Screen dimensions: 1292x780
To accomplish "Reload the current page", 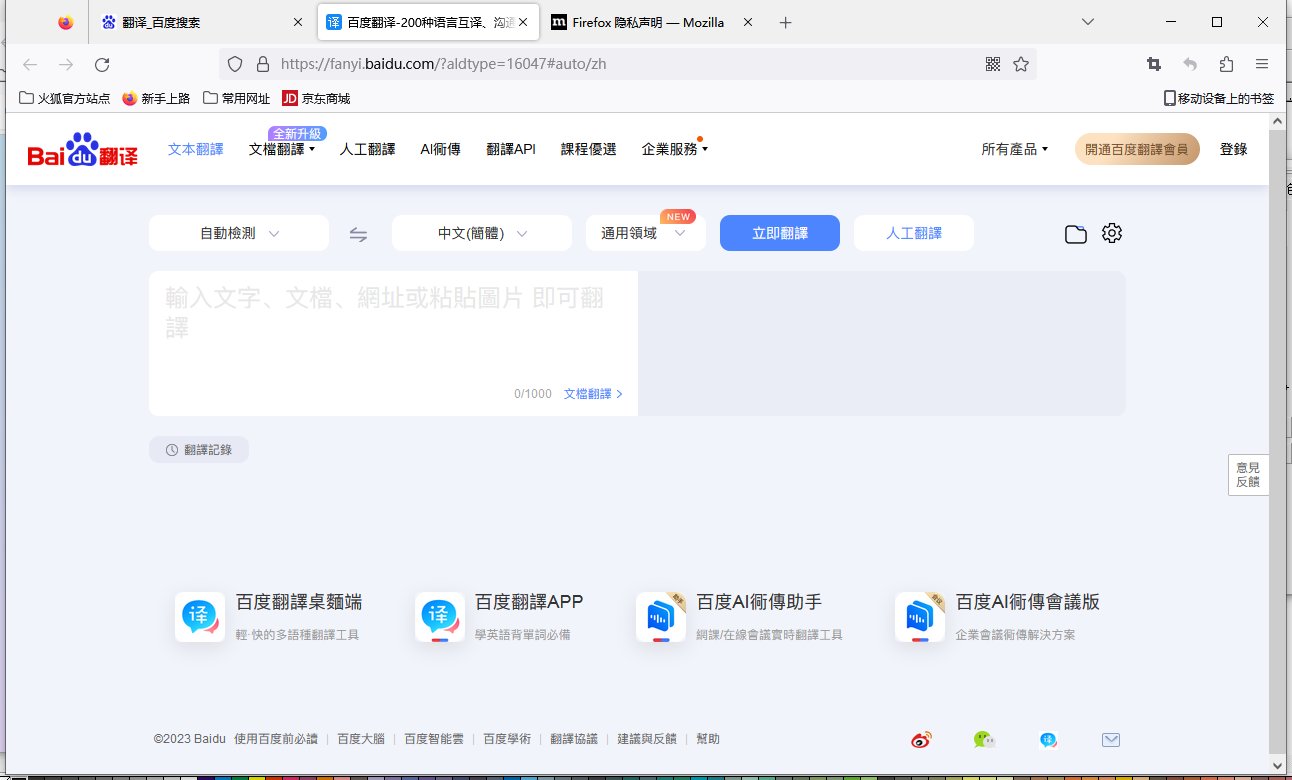I will point(102,64).
